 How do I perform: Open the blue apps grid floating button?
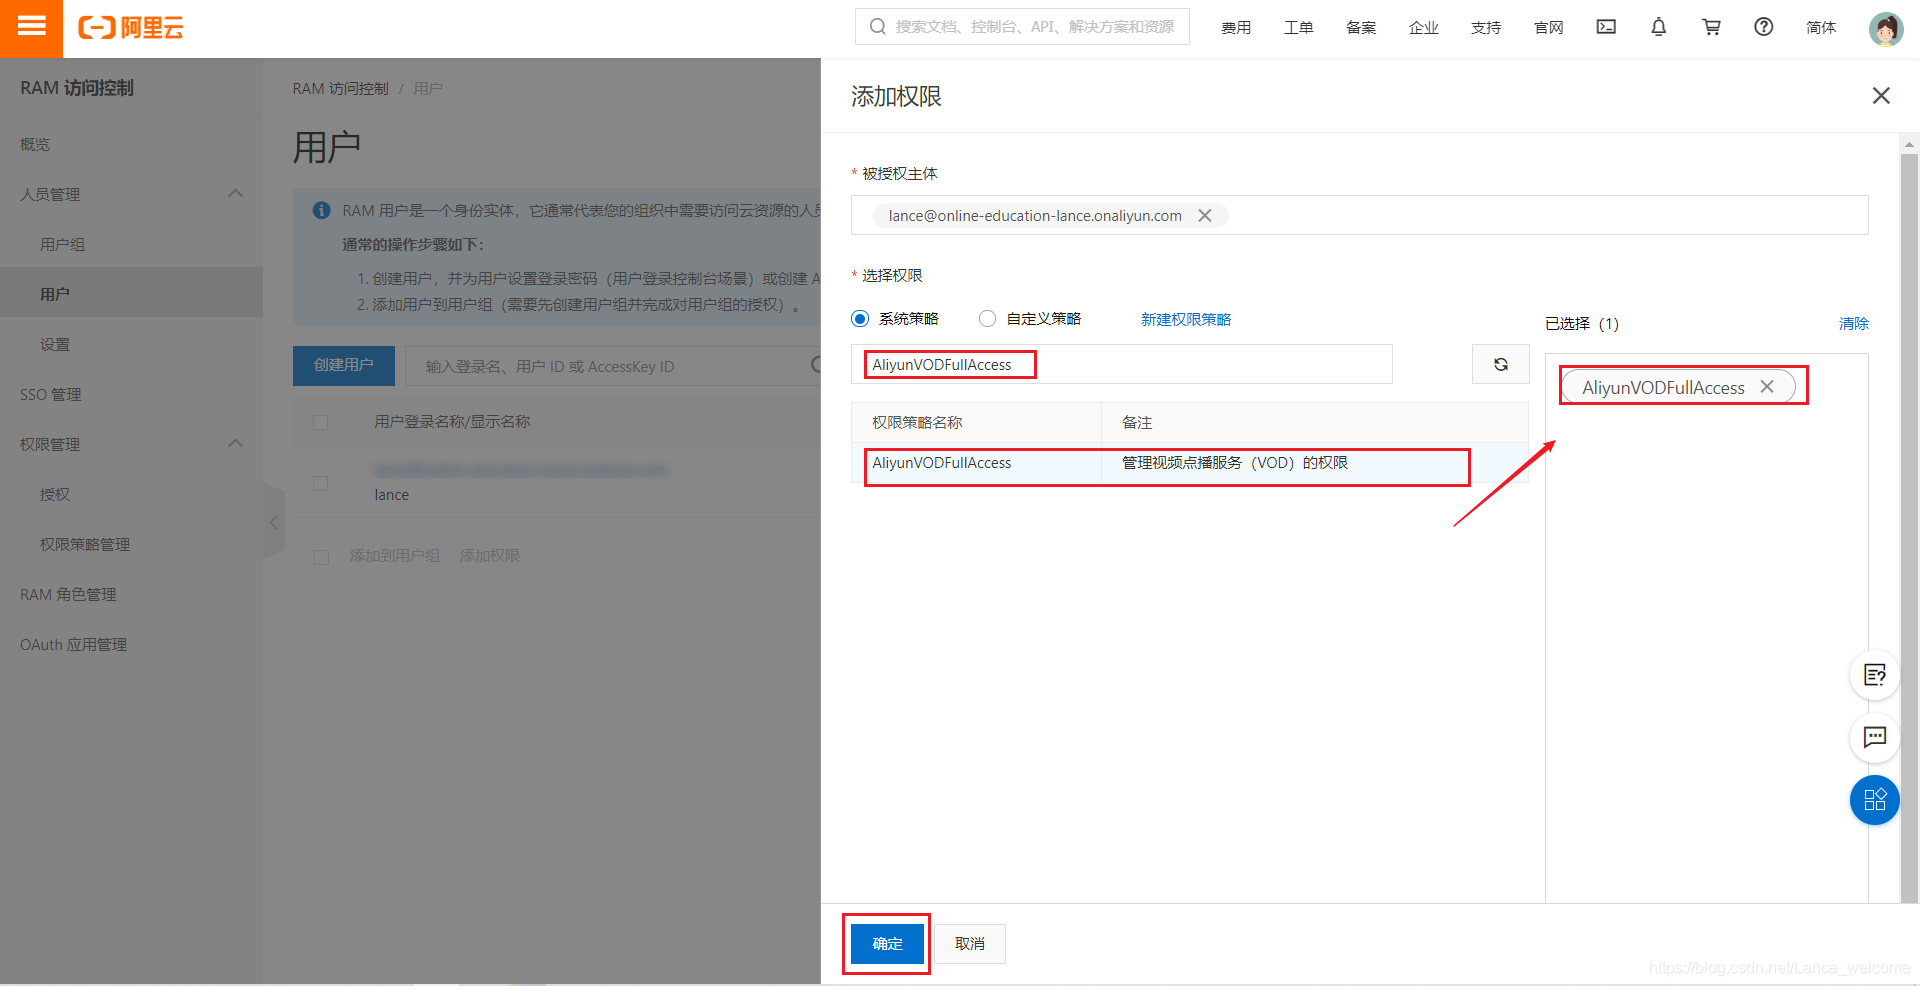click(1875, 800)
